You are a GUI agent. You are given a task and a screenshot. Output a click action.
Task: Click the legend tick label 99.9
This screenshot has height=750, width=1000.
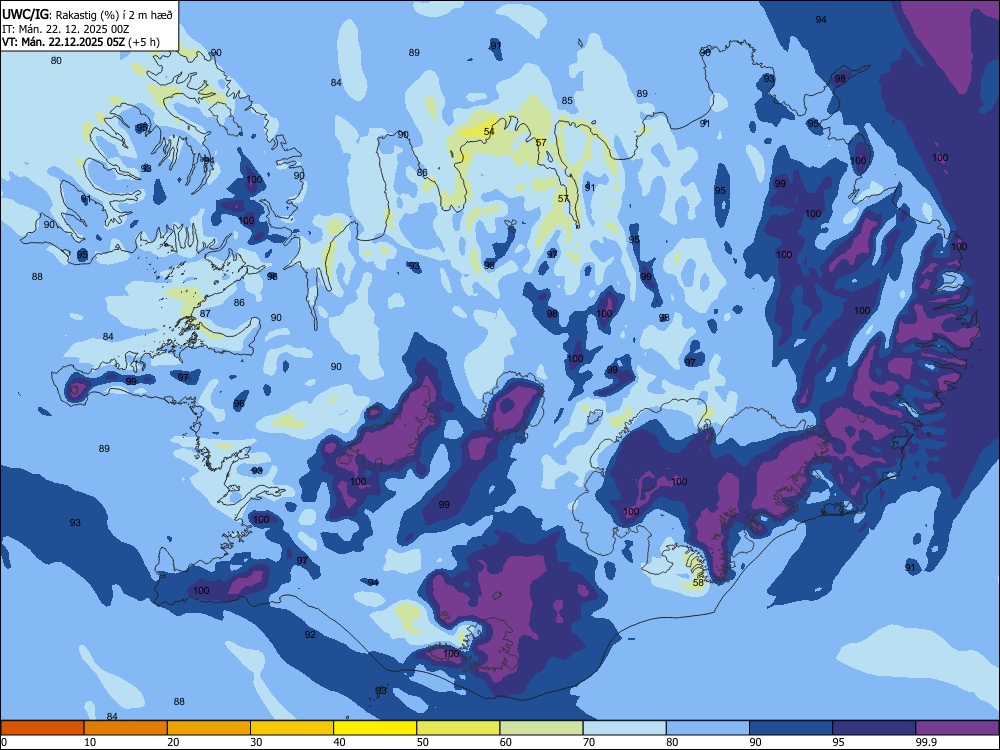tap(926, 742)
